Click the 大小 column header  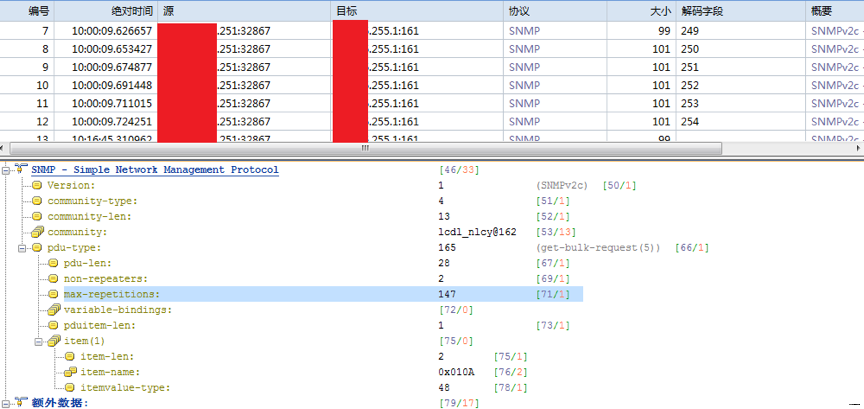pos(660,10)
